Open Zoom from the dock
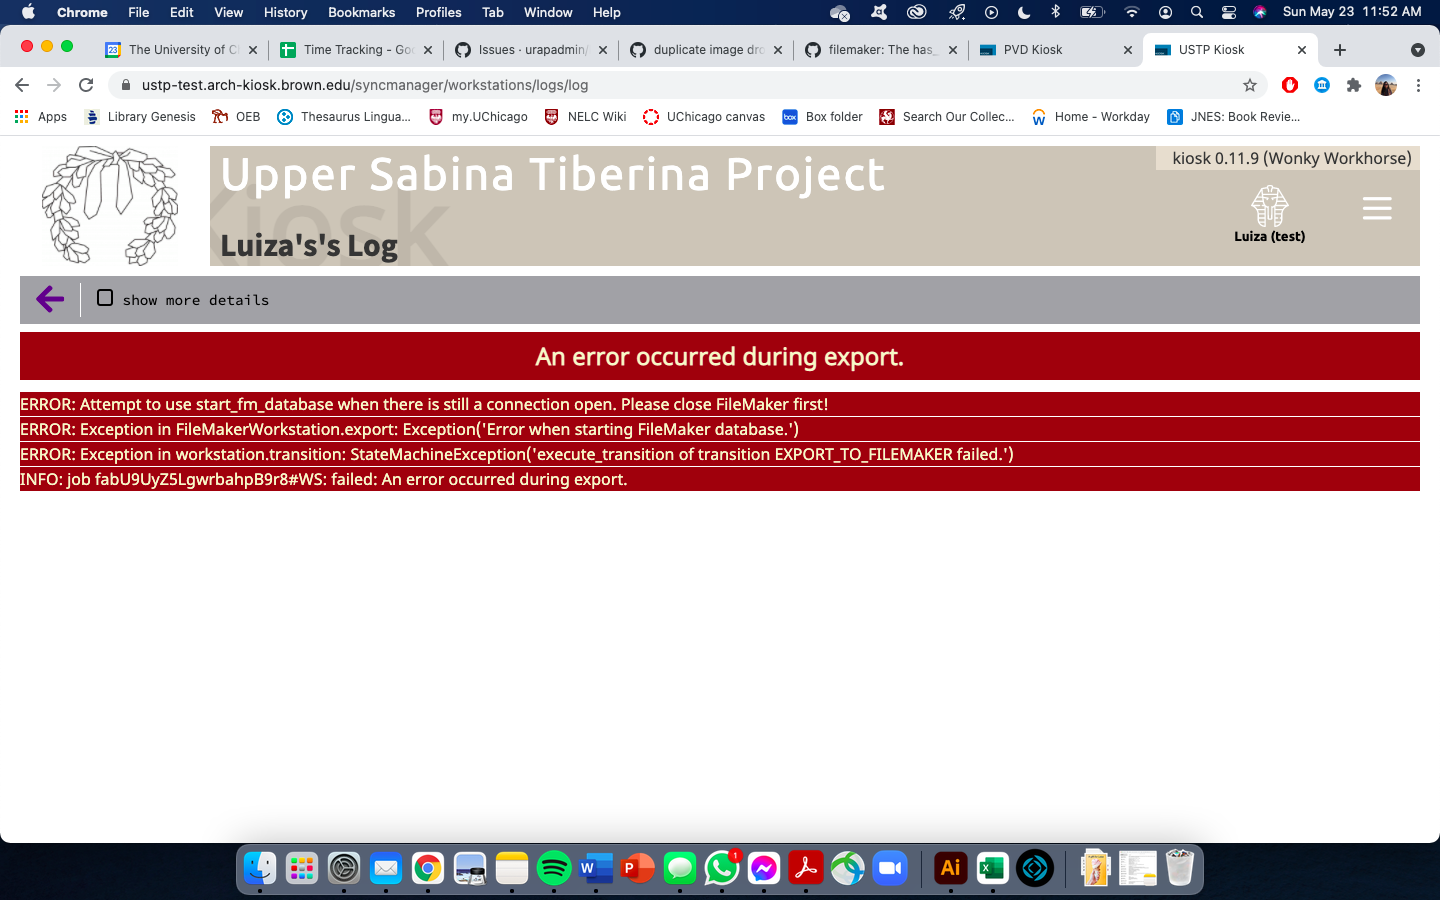 point(890,868)
